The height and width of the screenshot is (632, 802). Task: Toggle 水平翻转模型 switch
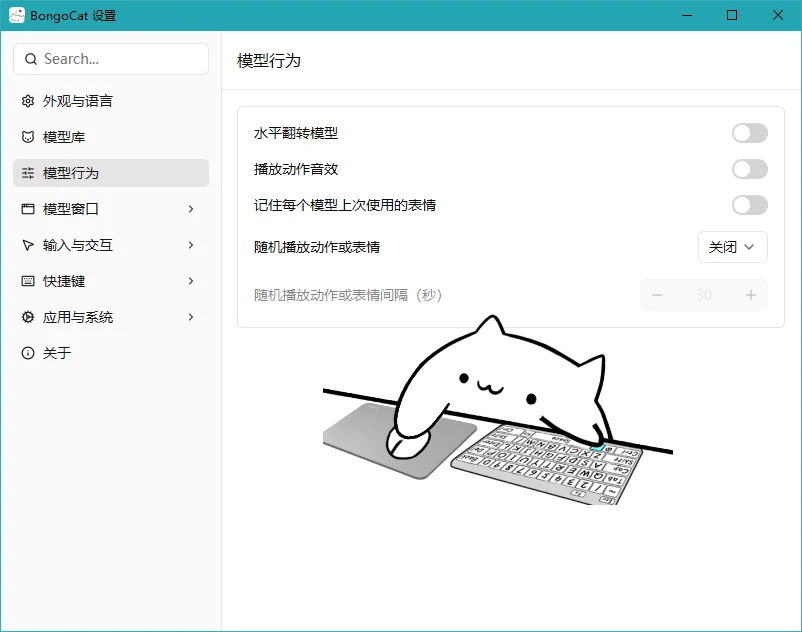pos(749,133)
